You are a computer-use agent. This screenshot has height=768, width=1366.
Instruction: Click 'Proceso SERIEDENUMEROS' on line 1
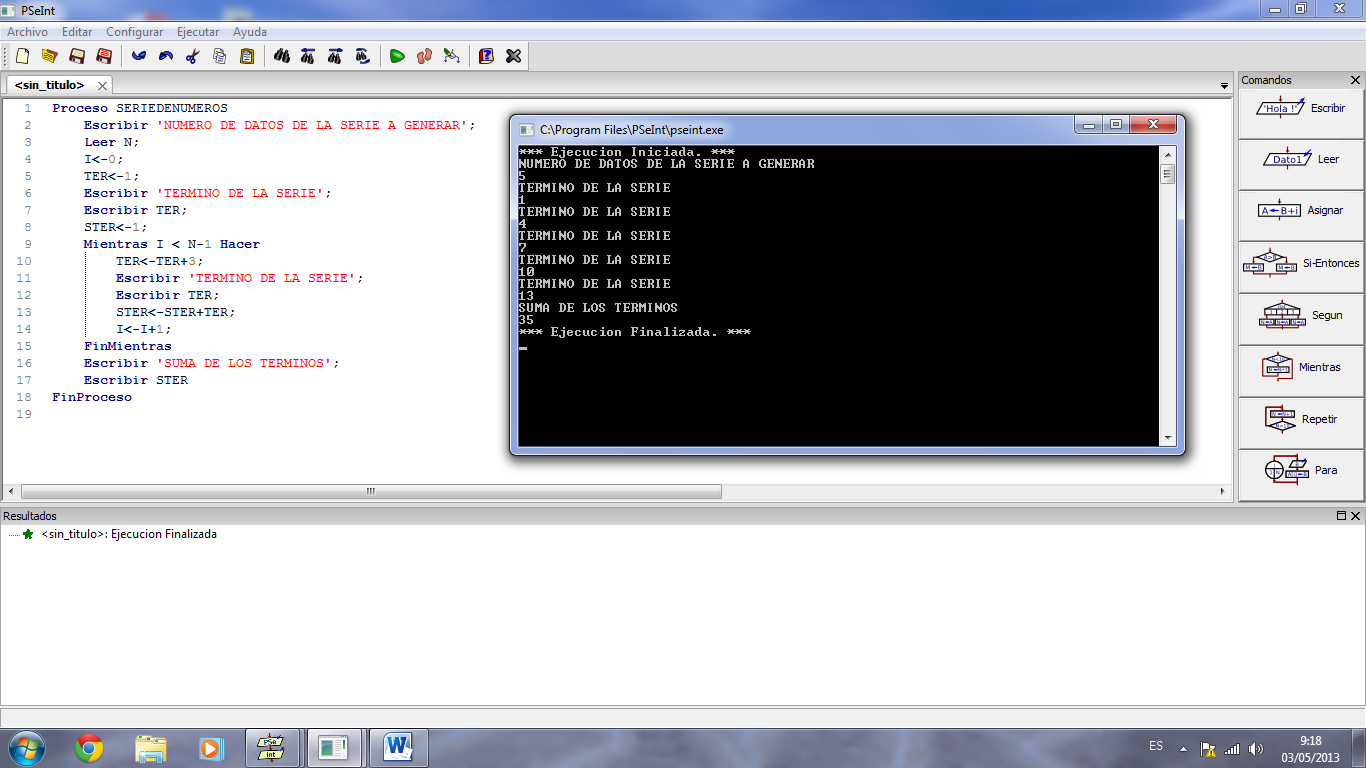pyautogui.click(x=140, y=108)
